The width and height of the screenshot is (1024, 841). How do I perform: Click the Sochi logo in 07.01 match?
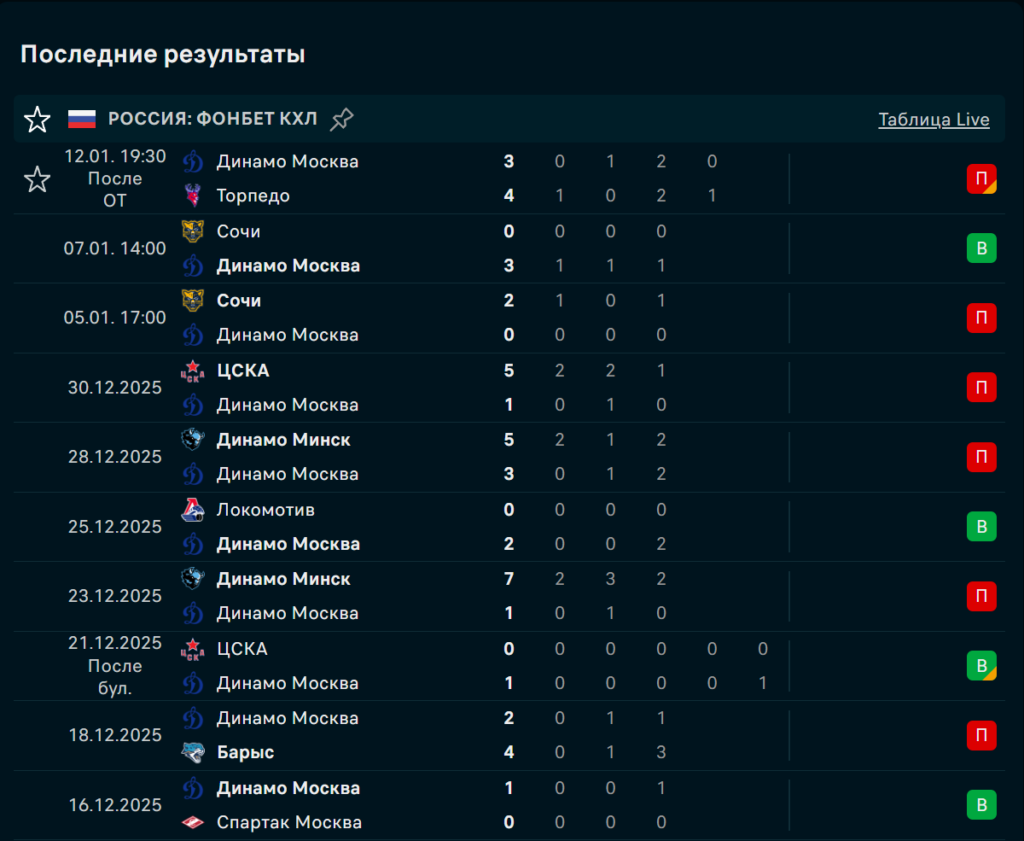[193, 231]
